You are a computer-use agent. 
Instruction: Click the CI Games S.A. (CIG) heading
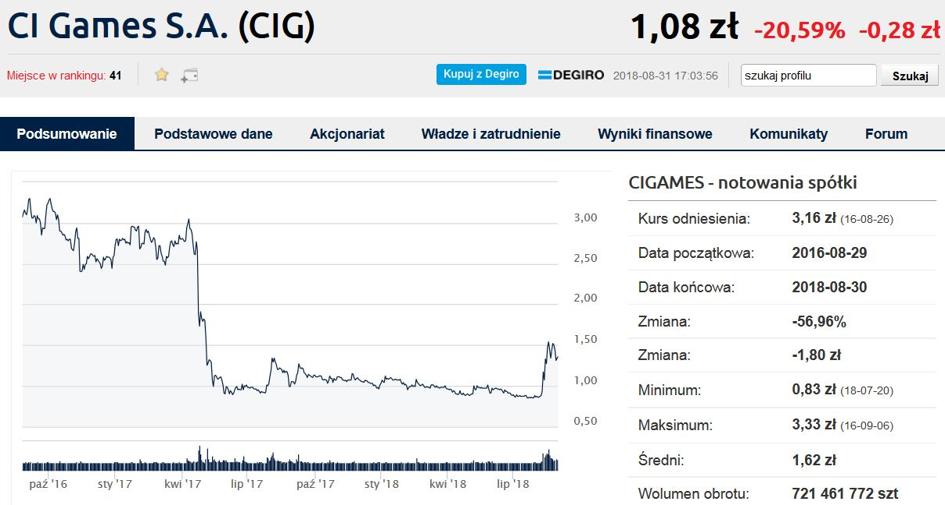click(x=161, y=26)
